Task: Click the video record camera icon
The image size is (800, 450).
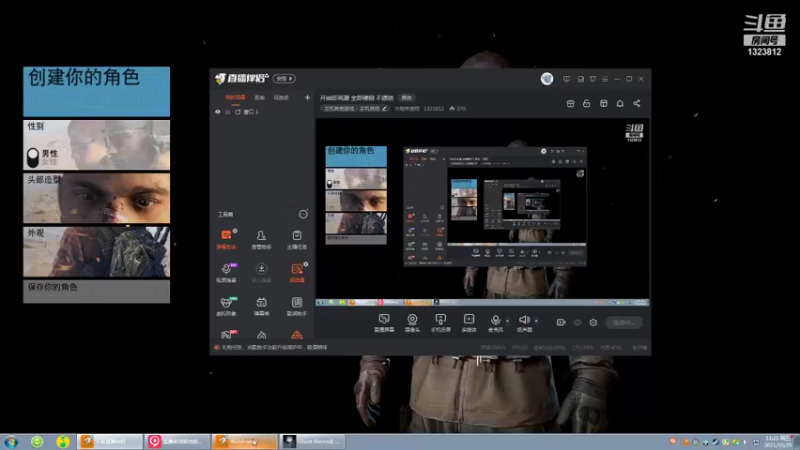Action: [x=561, y=322]
